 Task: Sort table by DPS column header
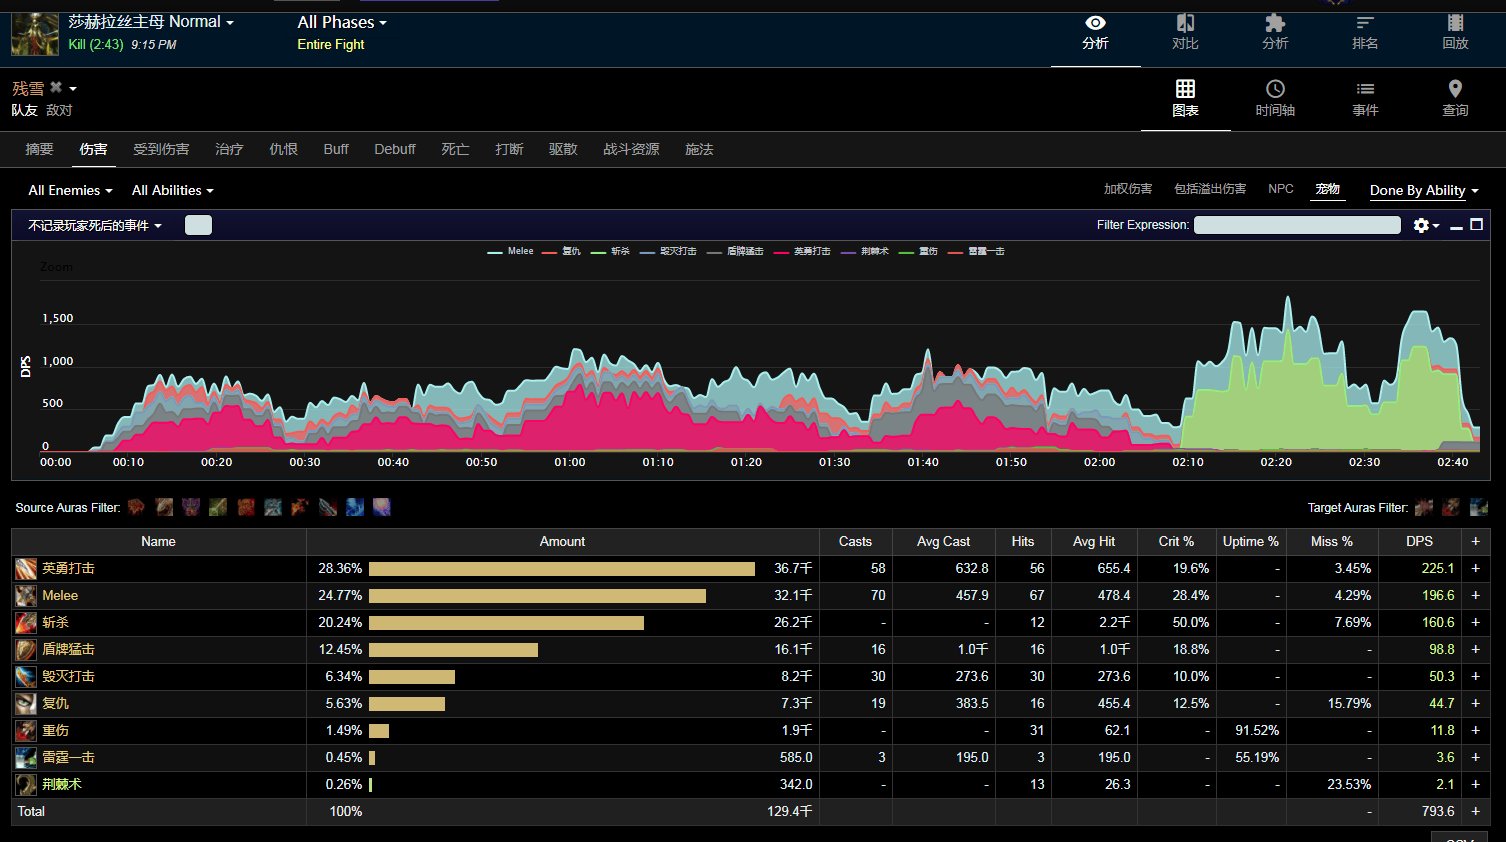pyautogui.click(x=1419, y=541)
